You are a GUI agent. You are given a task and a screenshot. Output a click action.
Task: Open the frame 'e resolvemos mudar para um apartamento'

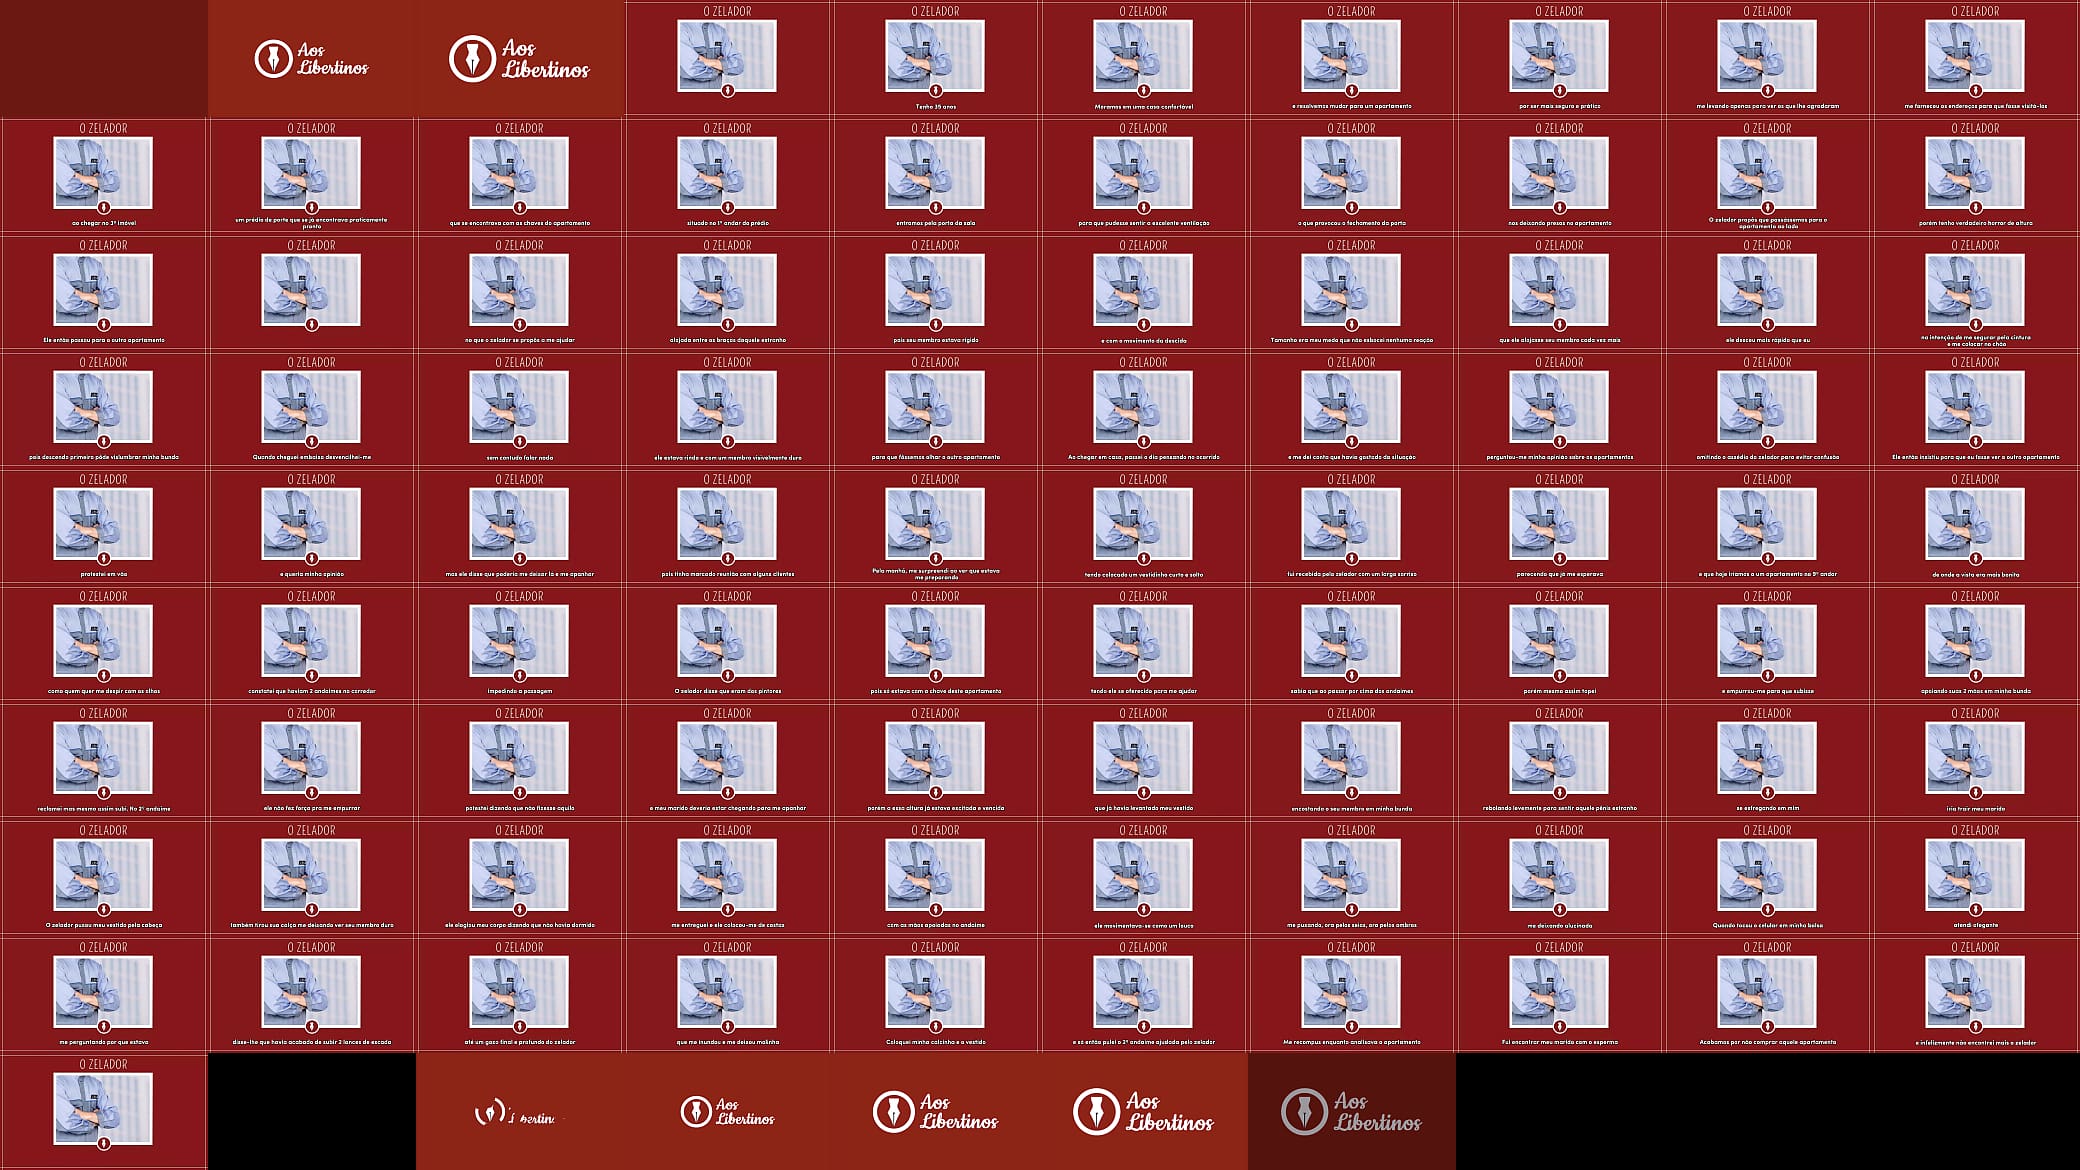[x=1351, y=58]
